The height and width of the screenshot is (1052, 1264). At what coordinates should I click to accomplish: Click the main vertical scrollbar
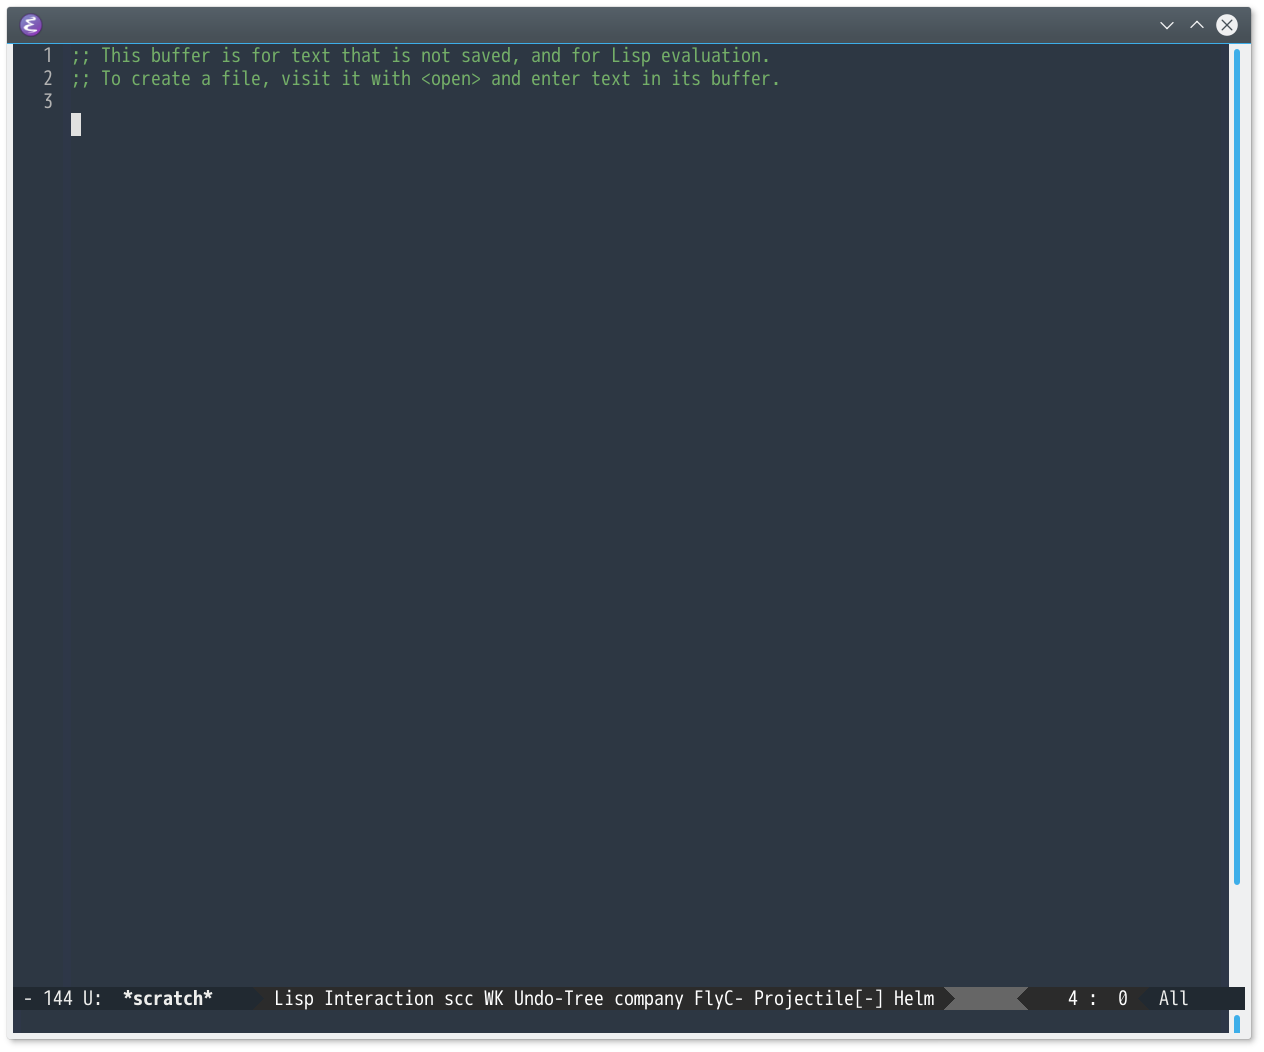pos(1237,465)
